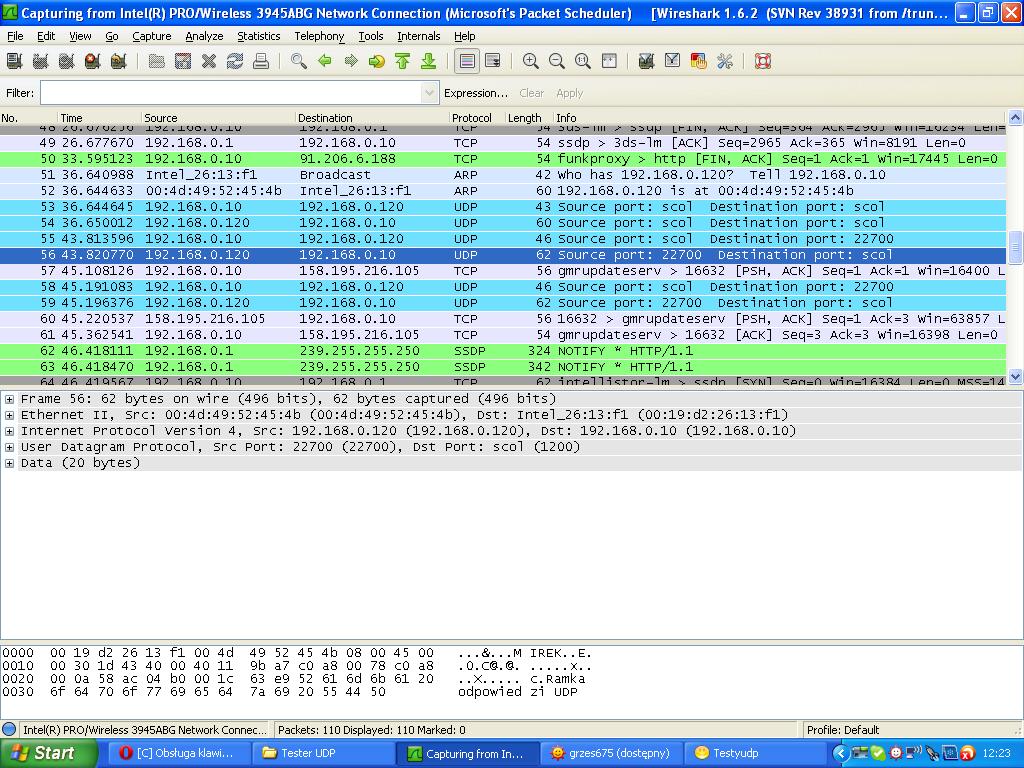Edit coloring rules icon
Screen dimensions: 1024x768
click(x=699, y=61)
